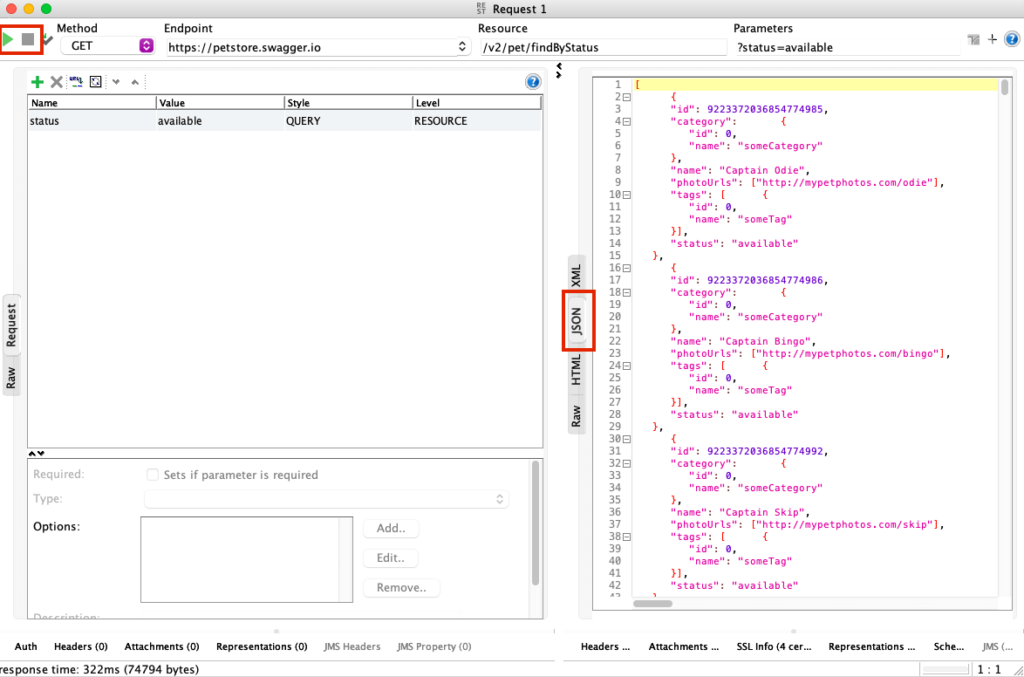Image resolution: width=1024 pixels, height=677 pixels.
Task: Click the blue help icon above parameters table
Action: point(533,82)
